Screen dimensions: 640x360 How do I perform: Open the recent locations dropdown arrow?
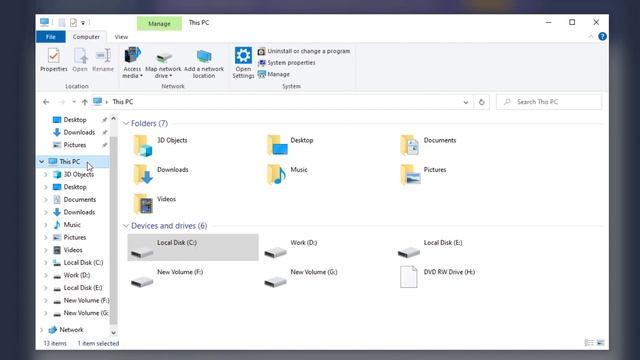[x=74, y=102]
